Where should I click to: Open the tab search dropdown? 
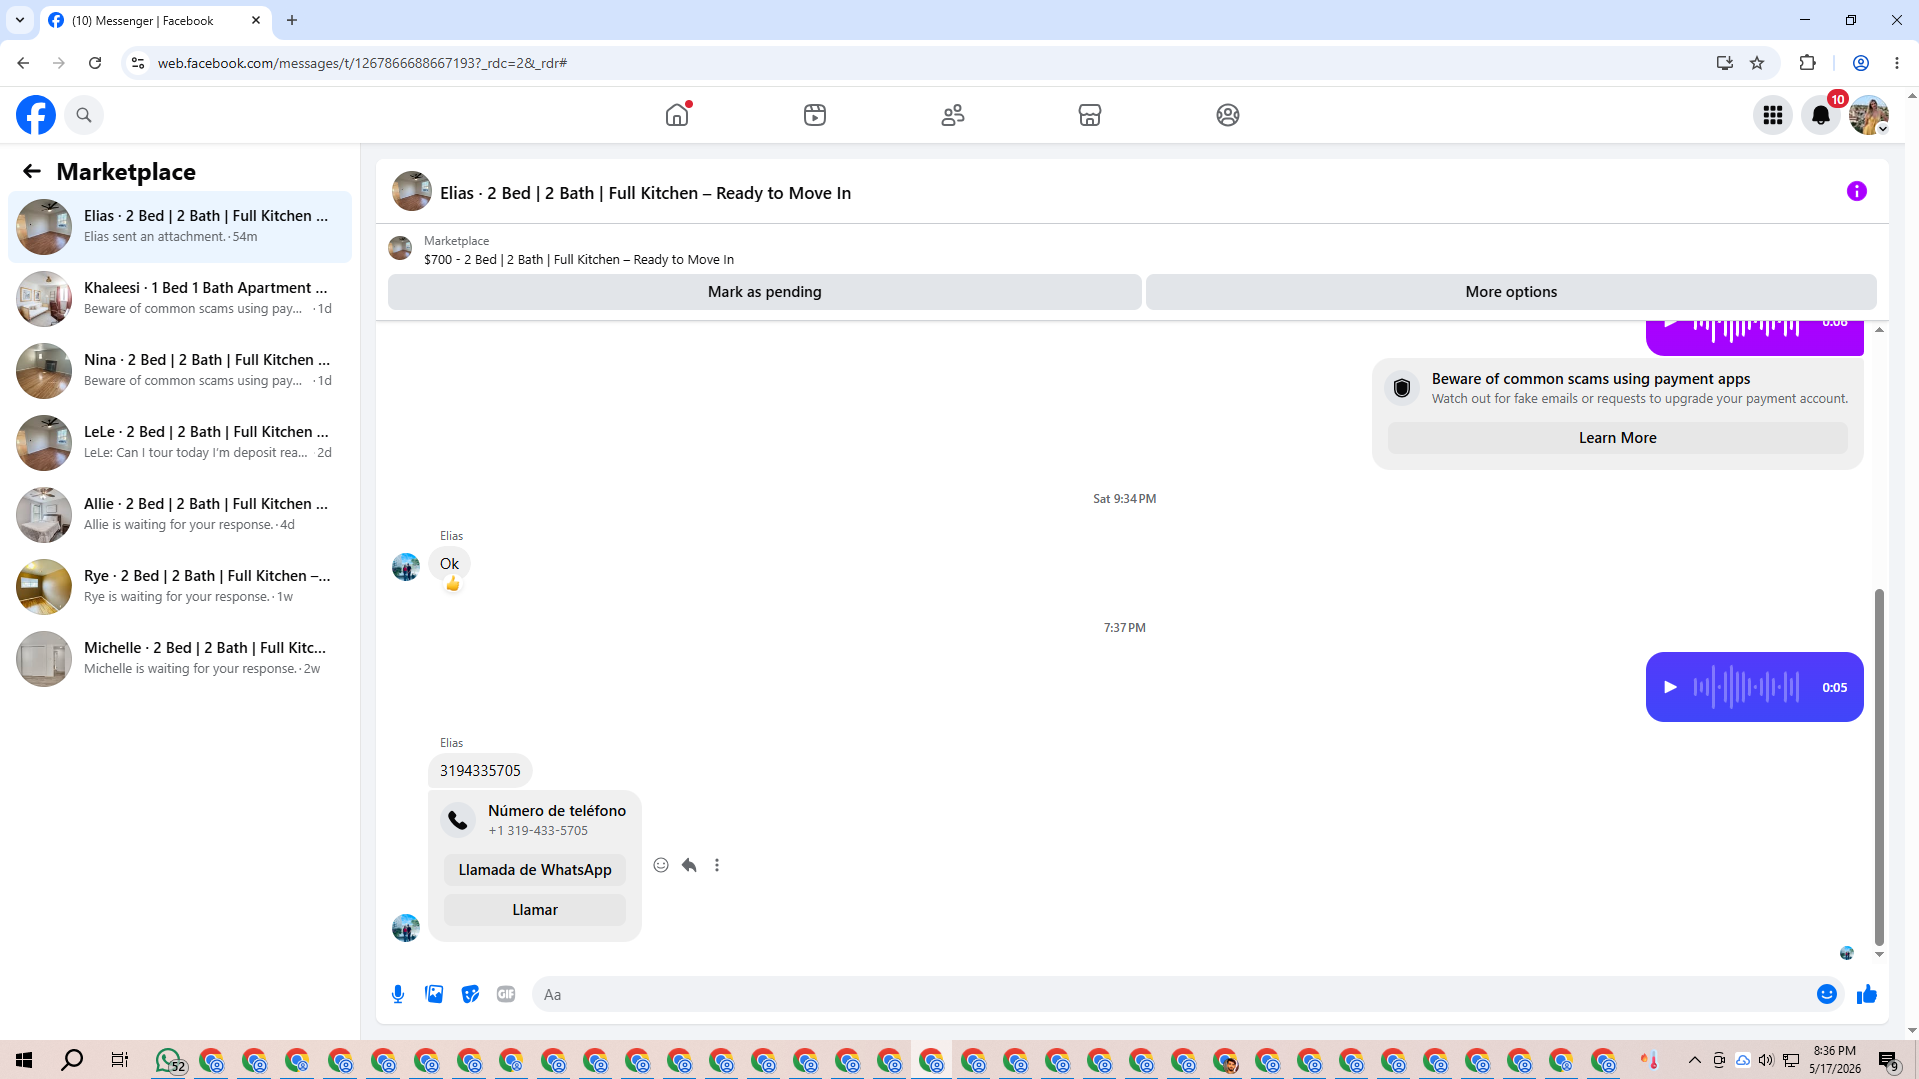[20, 20]
